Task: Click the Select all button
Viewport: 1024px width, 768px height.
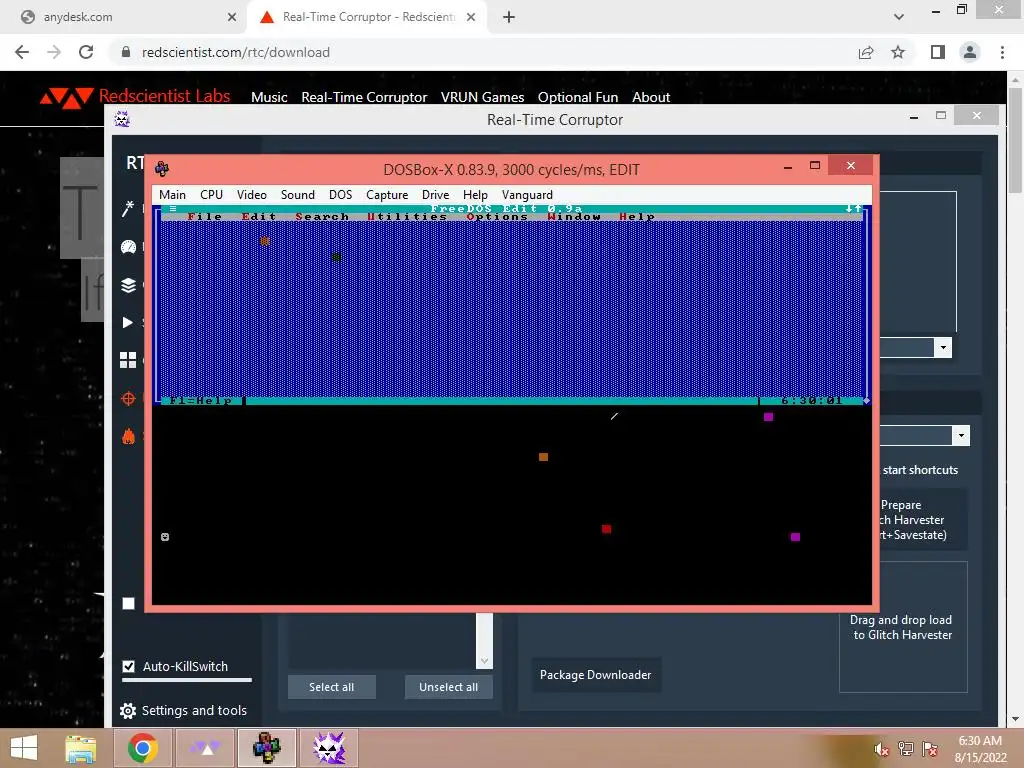Action: (x=332, y=687)
